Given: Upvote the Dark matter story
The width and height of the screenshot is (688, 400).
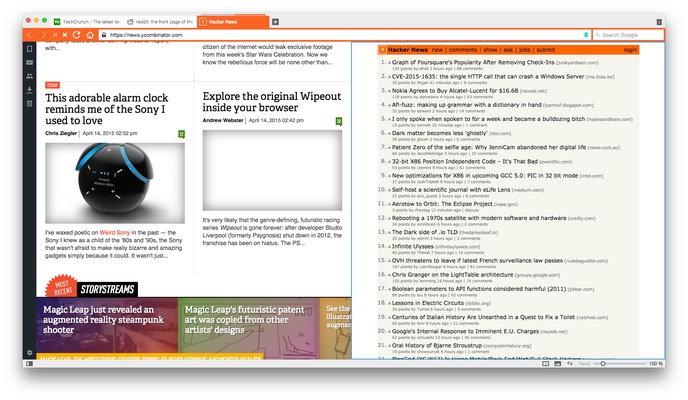Looking at the screenshot, I should pyautogui.click(x=389, y=133).
